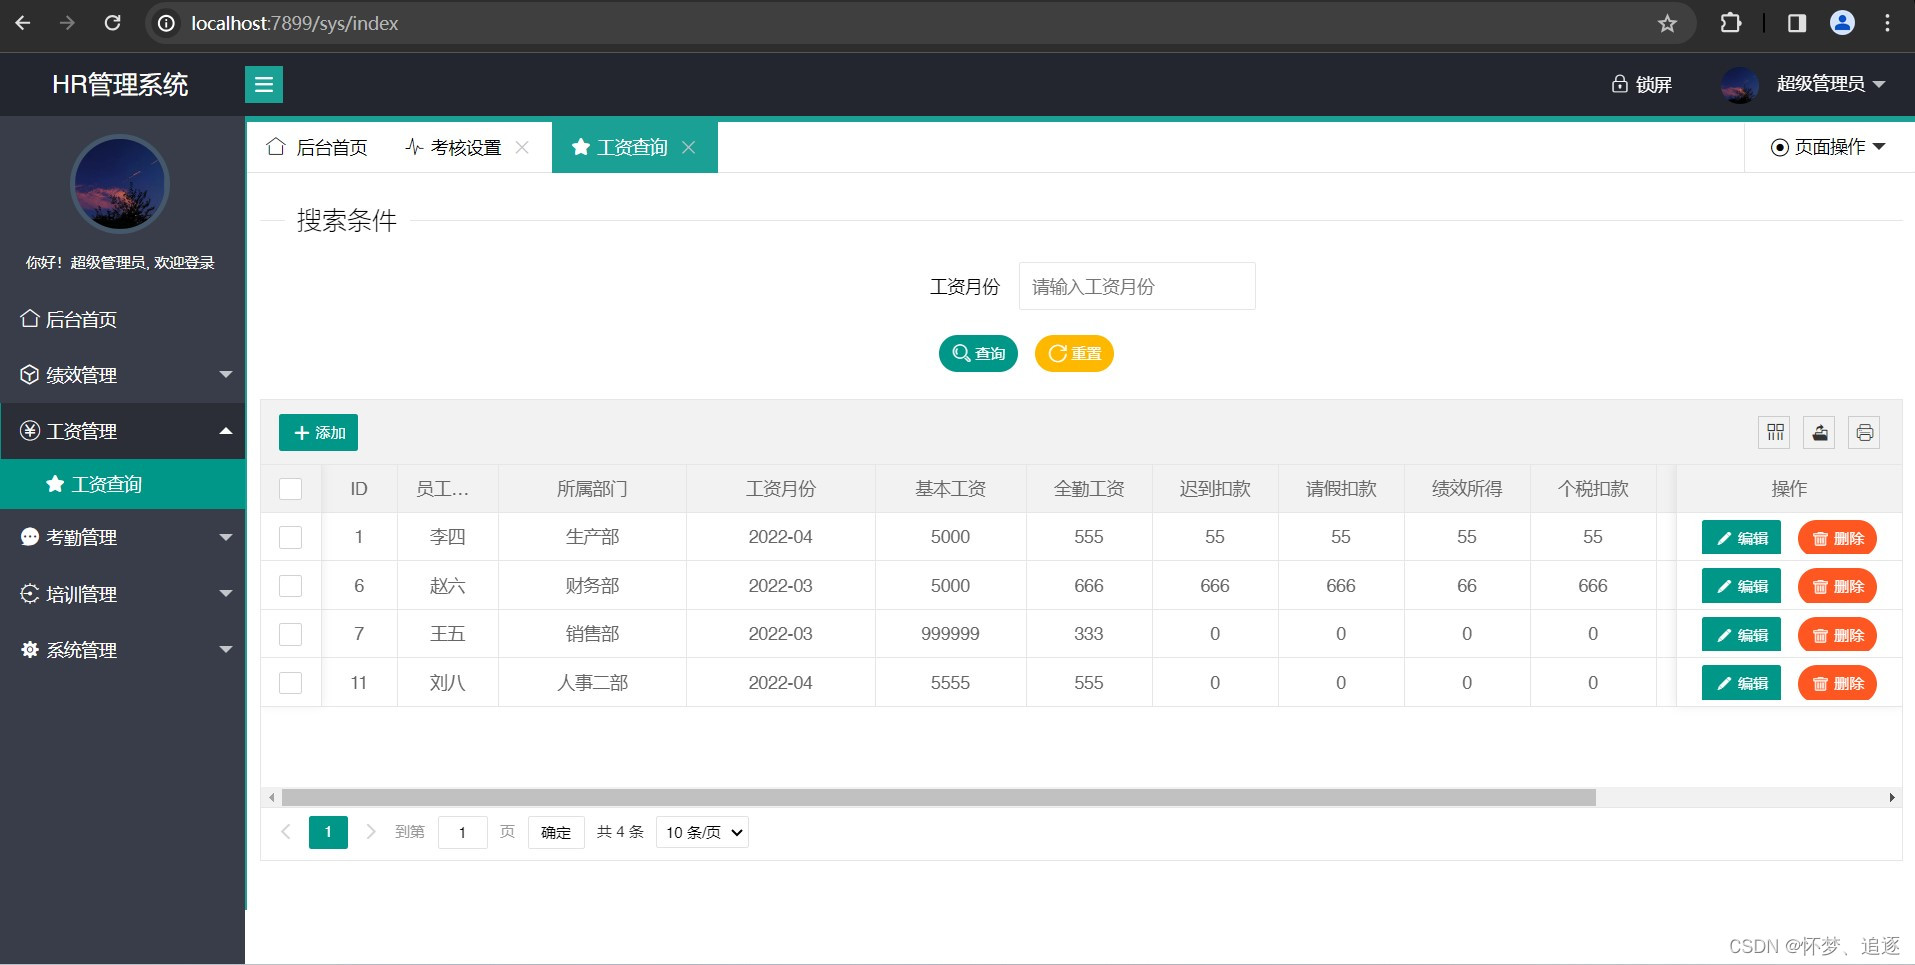
Task: Click the top-right admin avatar image
Action: click(1739, 85)
